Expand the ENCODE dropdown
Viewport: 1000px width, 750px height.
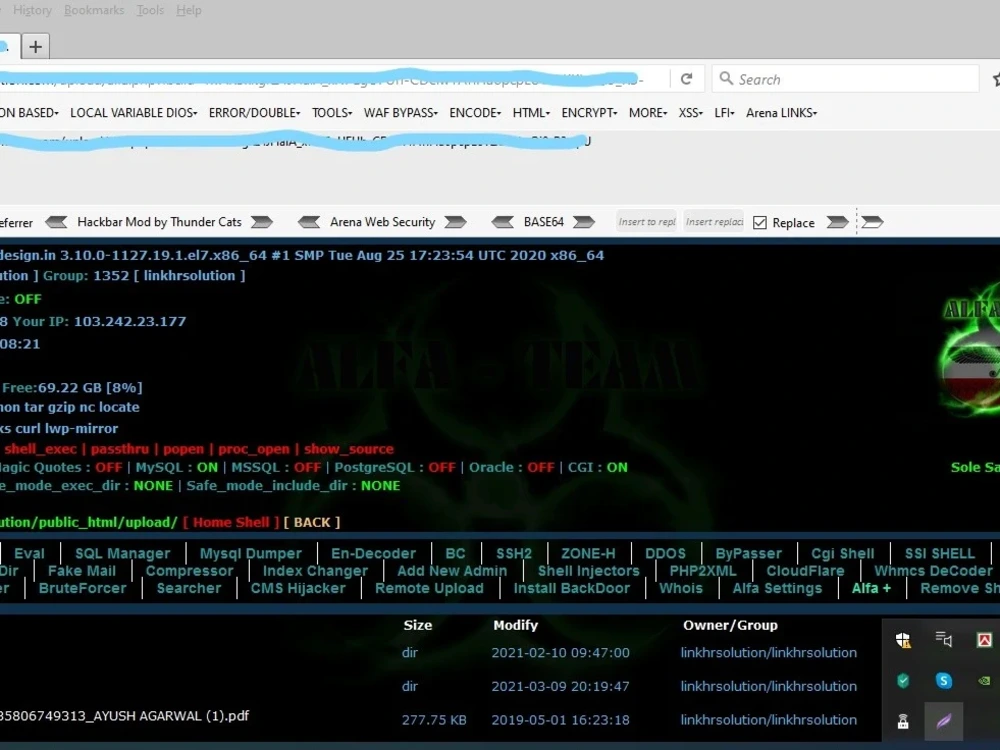(475, 113)
